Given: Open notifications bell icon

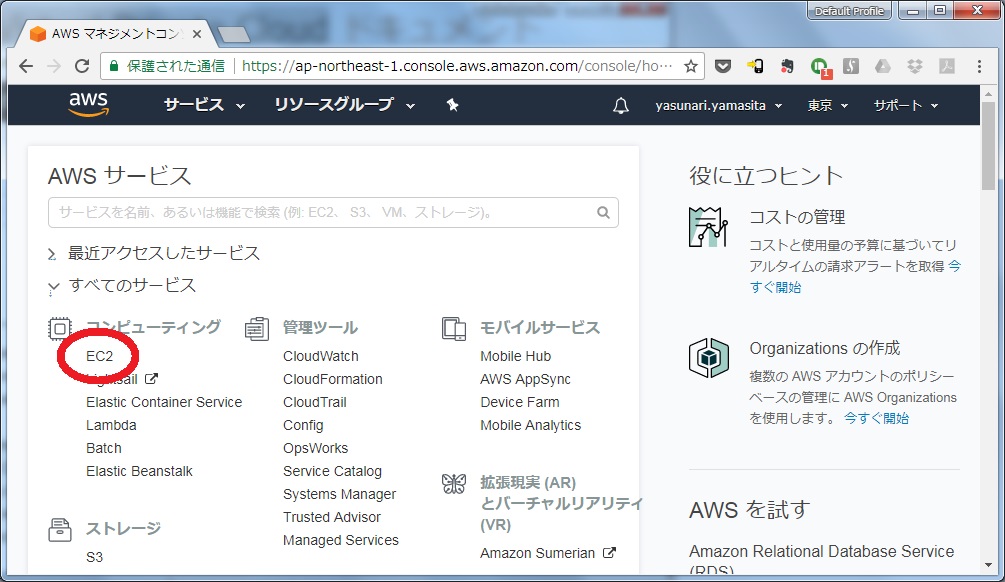Looking at the screenshot, I should 620,106.
